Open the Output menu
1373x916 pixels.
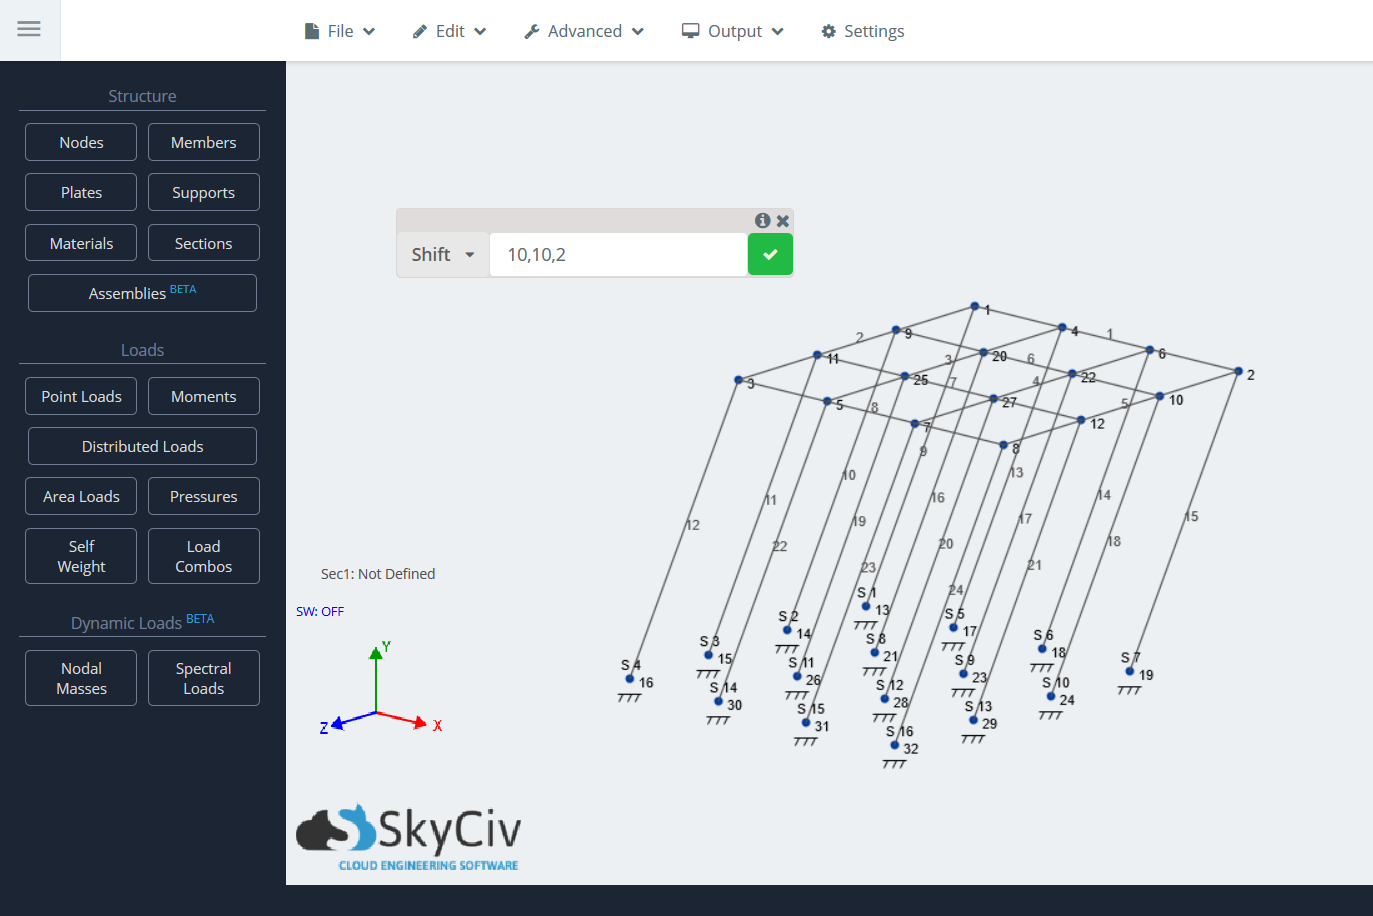tap(733, 31)
